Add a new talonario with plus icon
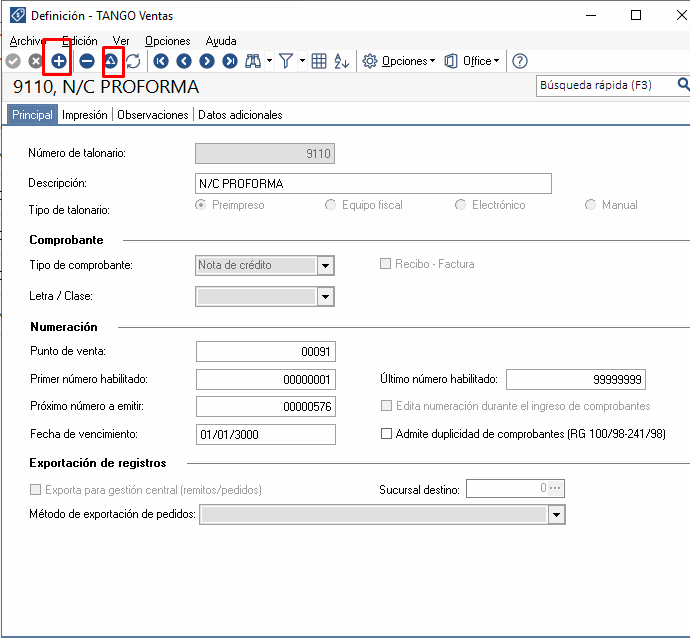 pos(59,61)
